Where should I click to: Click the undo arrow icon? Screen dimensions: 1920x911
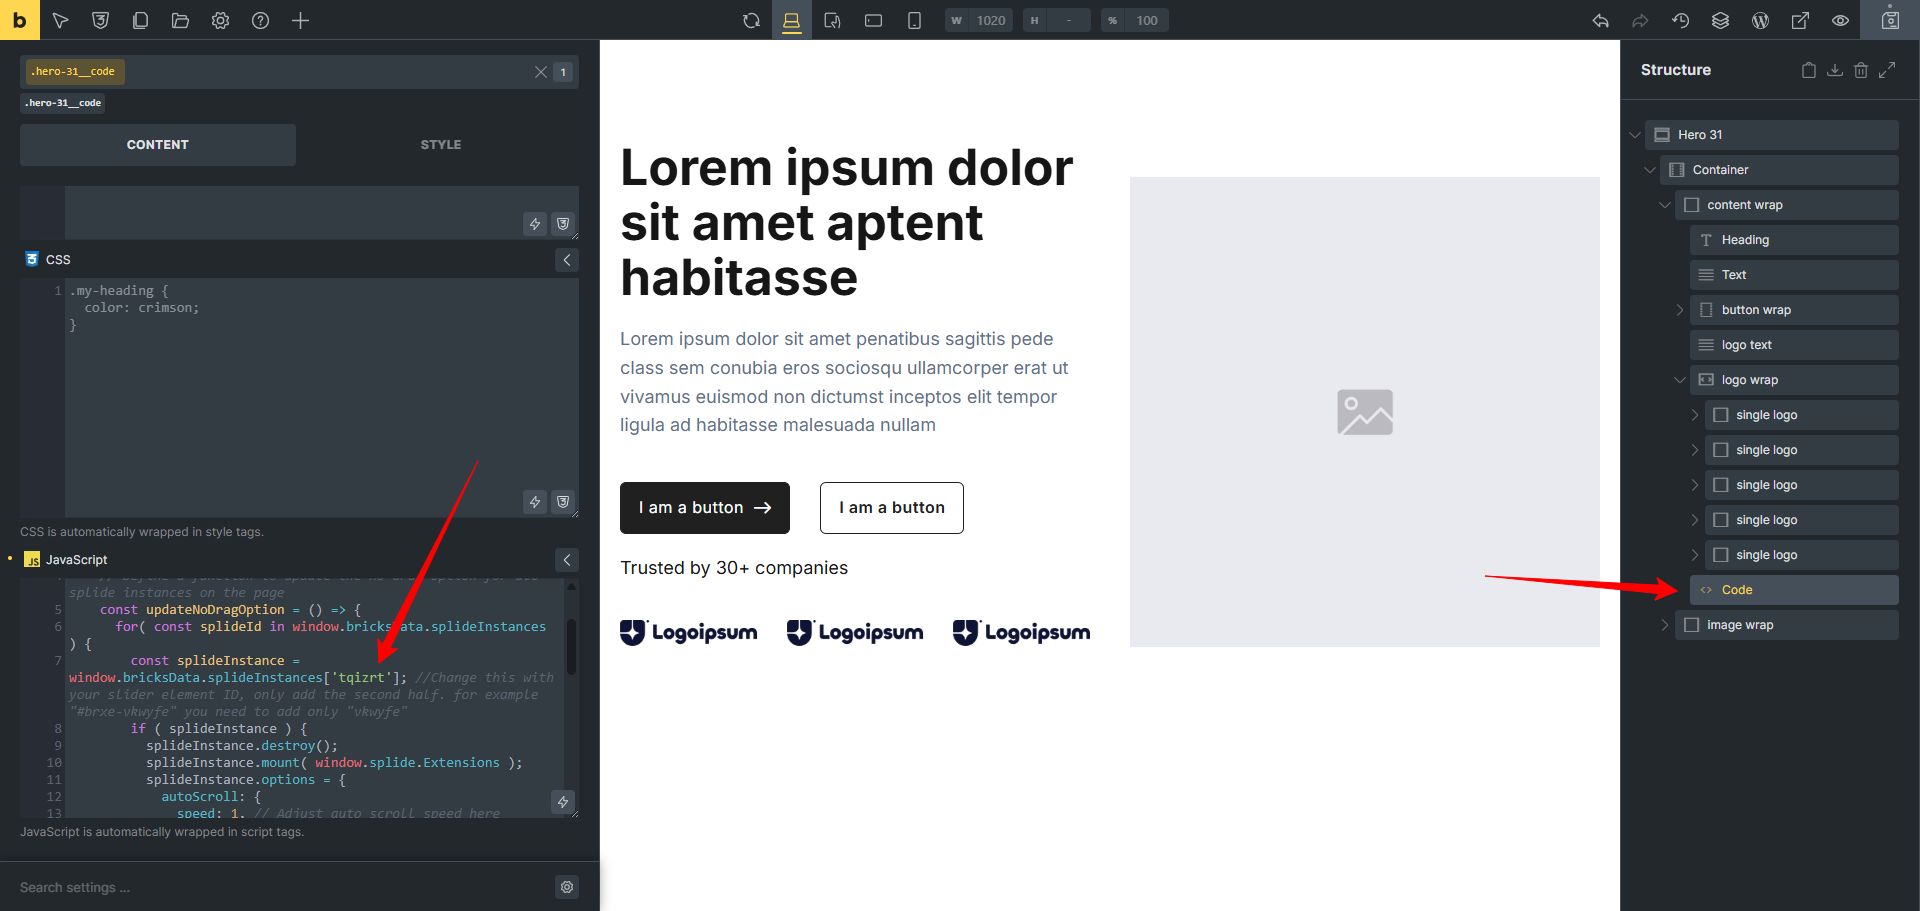[x=1601, y=20]
